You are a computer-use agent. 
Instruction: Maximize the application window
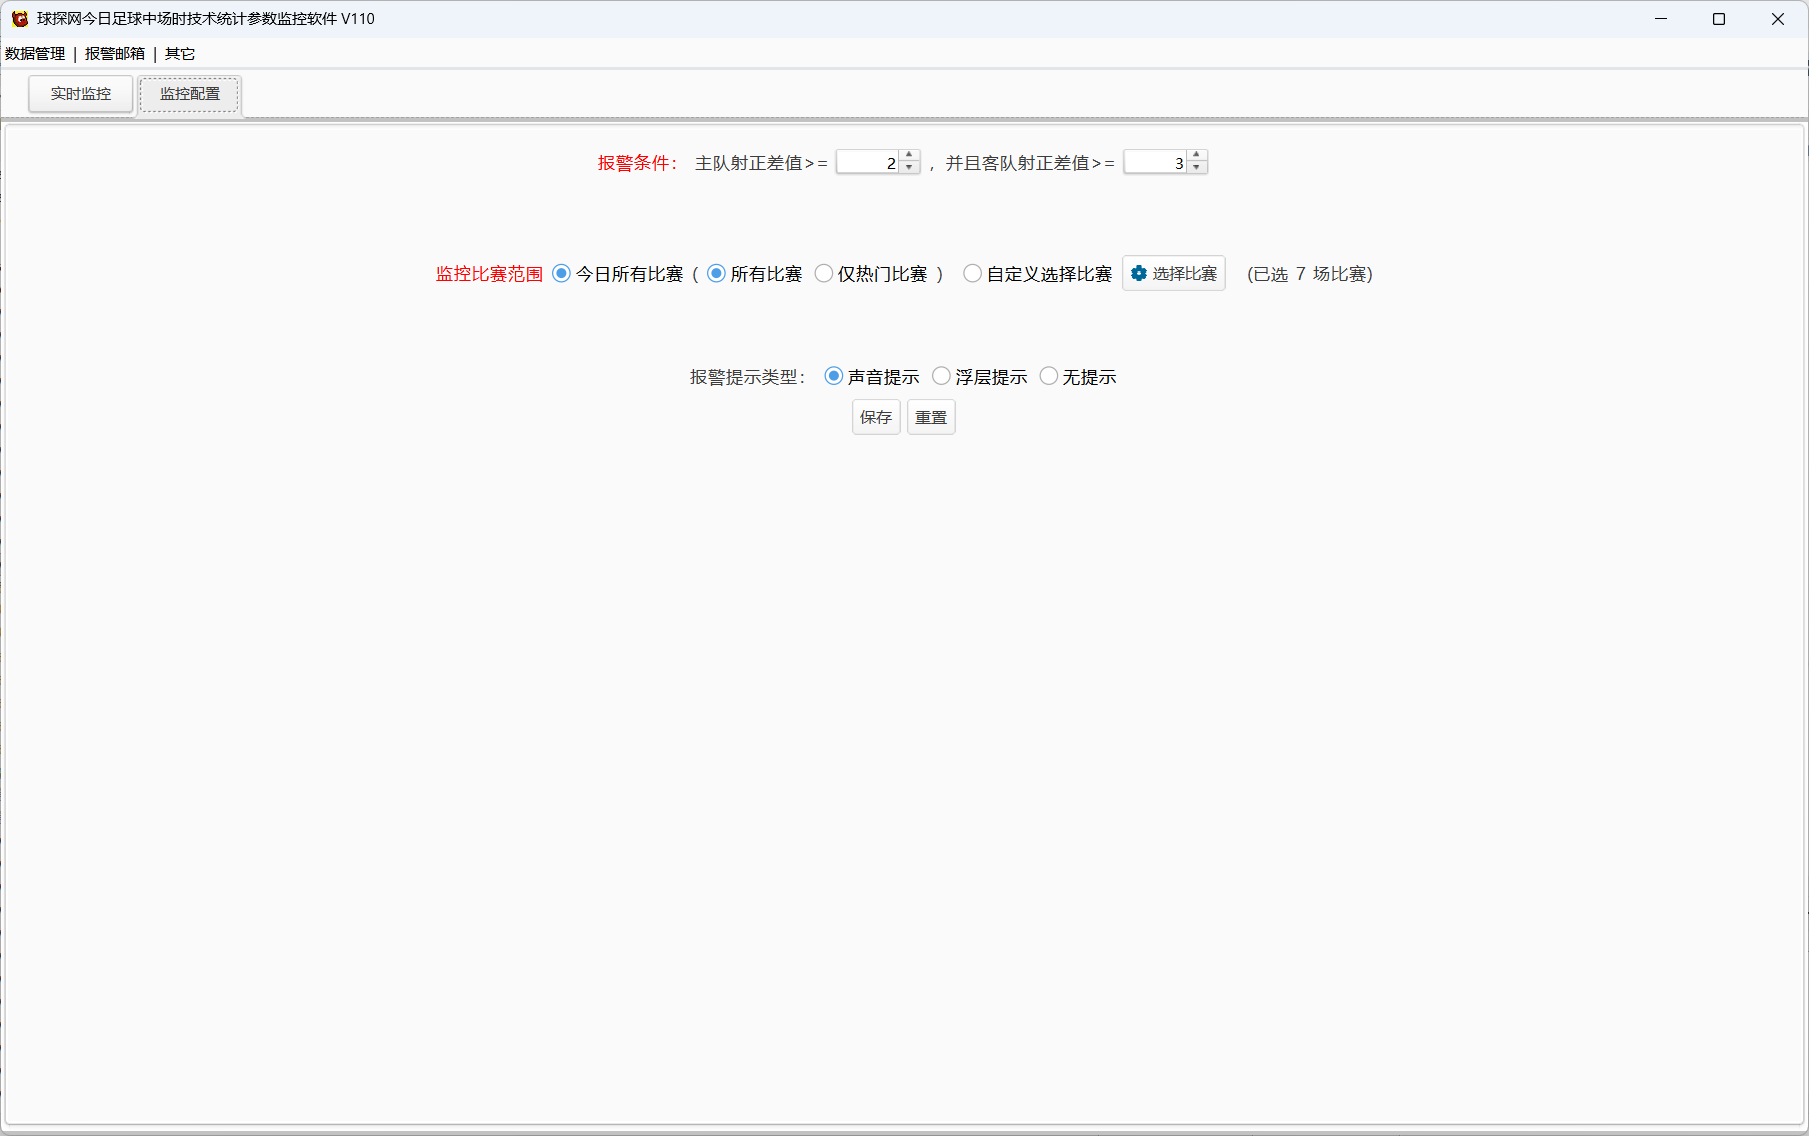pyautogui.click(x=1719, y=19)
